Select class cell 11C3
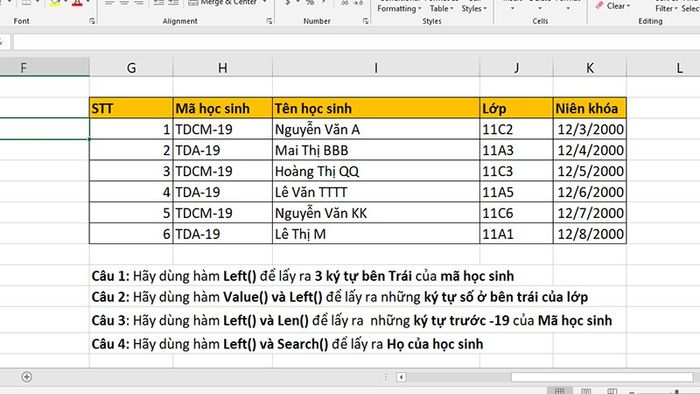This screenshot has width=700, height=394. 517,171
